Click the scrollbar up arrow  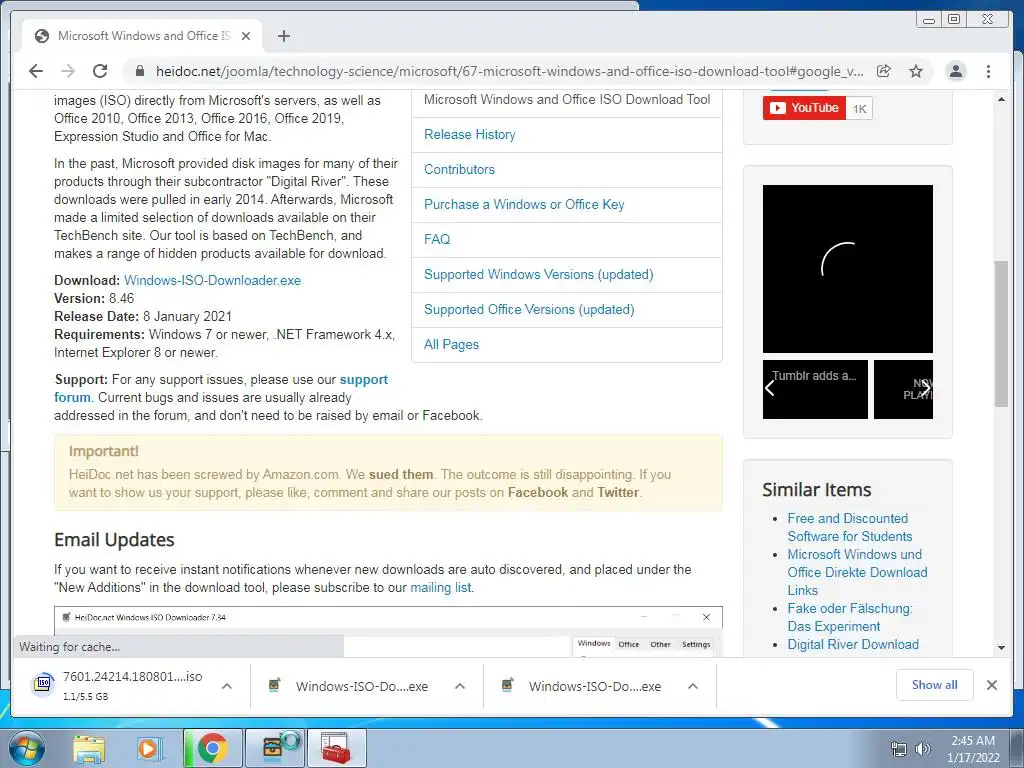[1000, 99]
